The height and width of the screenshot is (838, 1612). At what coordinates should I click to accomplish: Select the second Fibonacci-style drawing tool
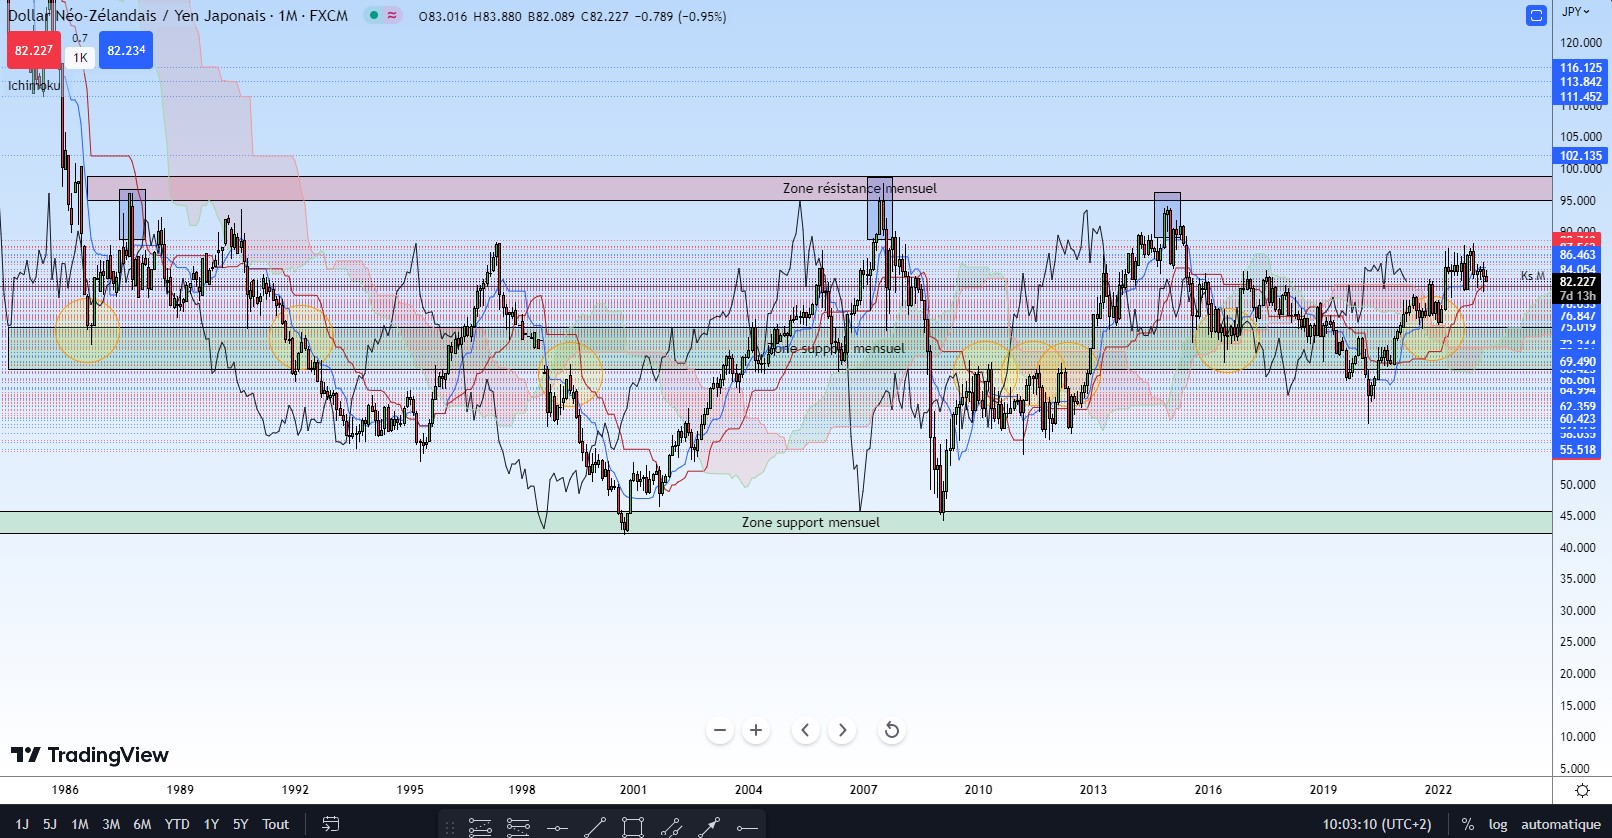518,827
